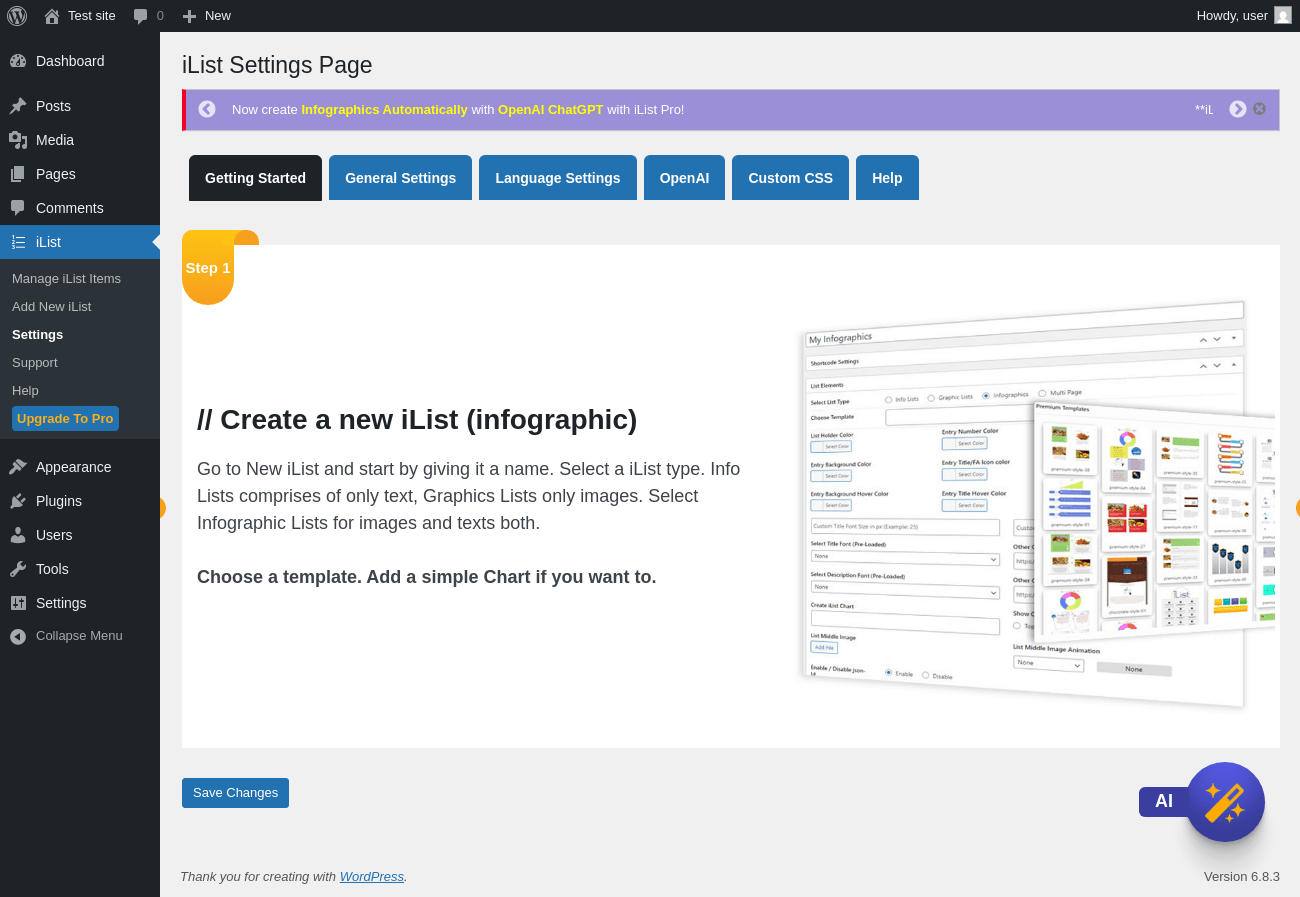Click the Upgrade To Pro button

(65, 419)
